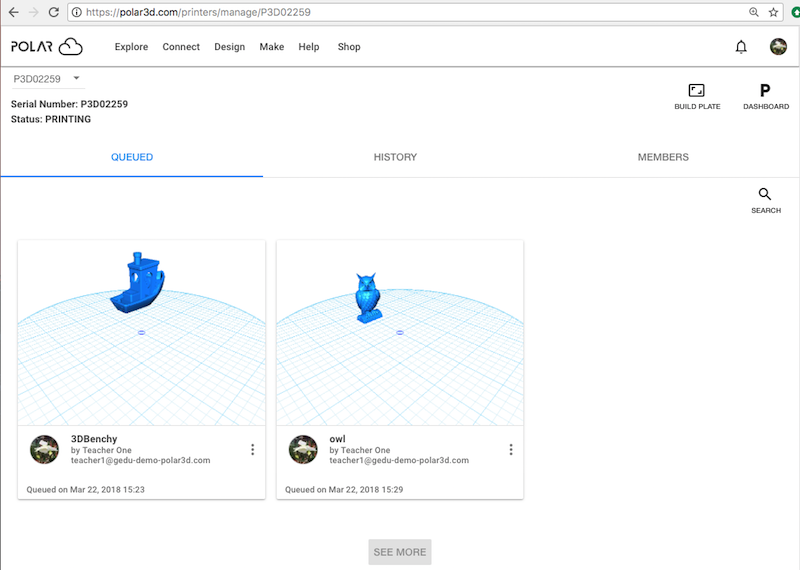Viewport: 800px width, 570px height.
Task: Click 'Queued on Mar 22, 2018 15:23'
Action: 86,489
